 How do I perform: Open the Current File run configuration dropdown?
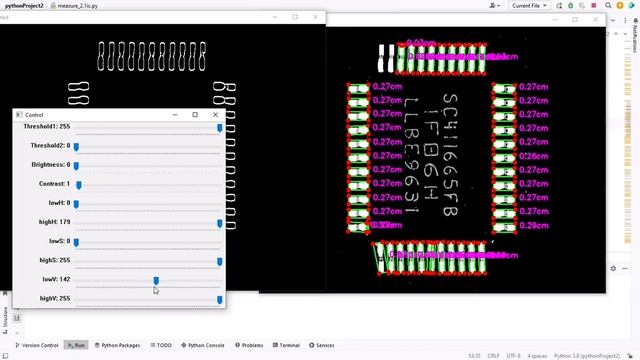[529, 6]
